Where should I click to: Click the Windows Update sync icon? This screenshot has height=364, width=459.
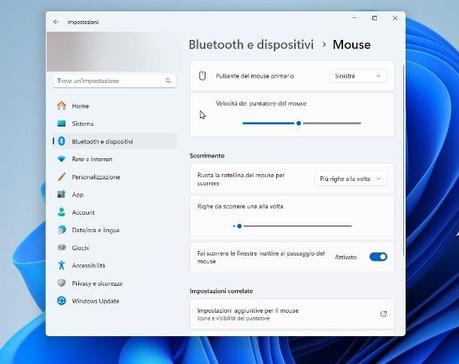pos(61,301)
